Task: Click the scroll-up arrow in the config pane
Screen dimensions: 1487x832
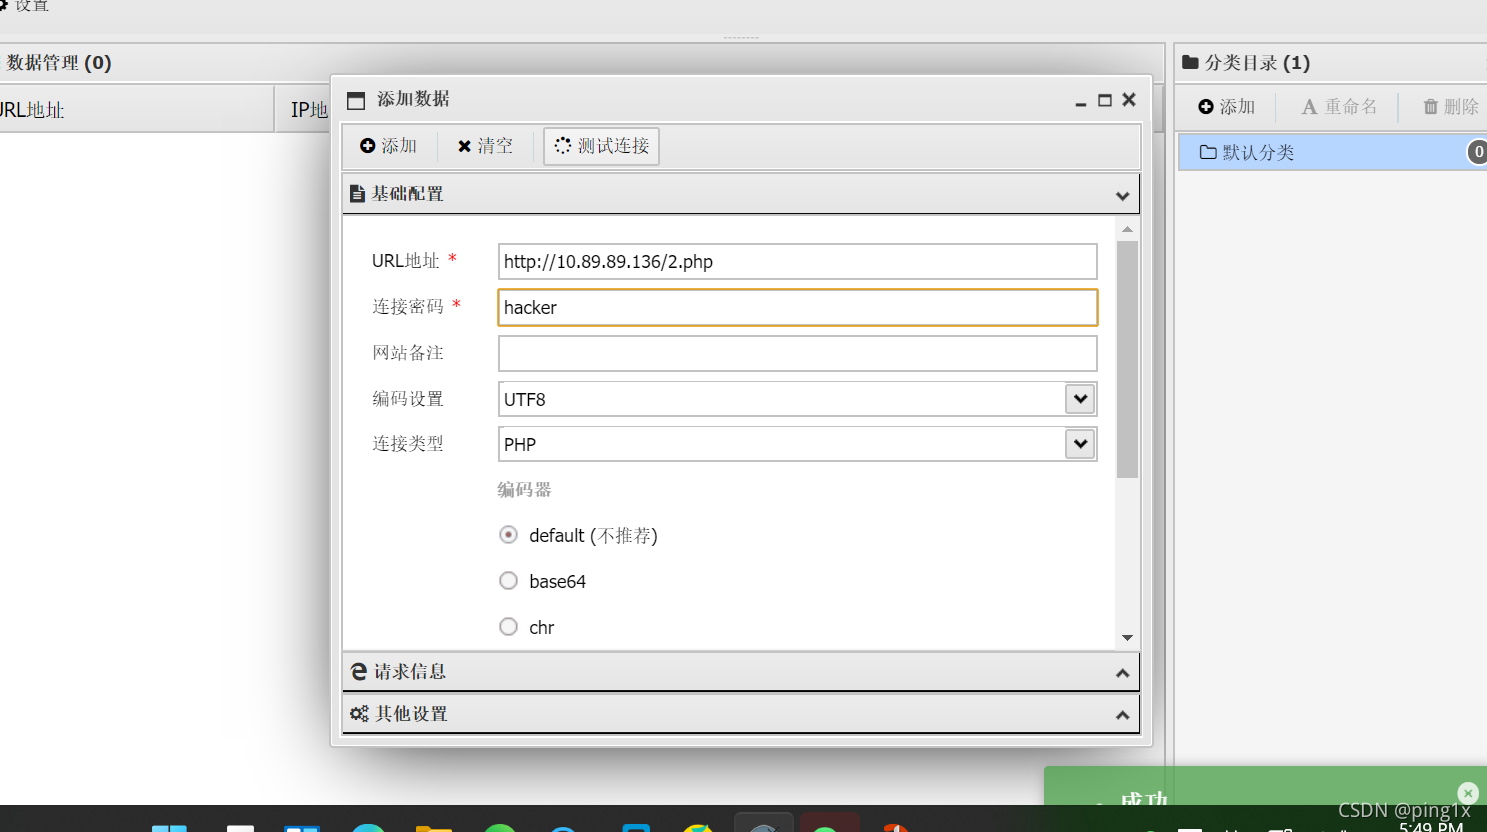Action: [x=1127, y=230]
